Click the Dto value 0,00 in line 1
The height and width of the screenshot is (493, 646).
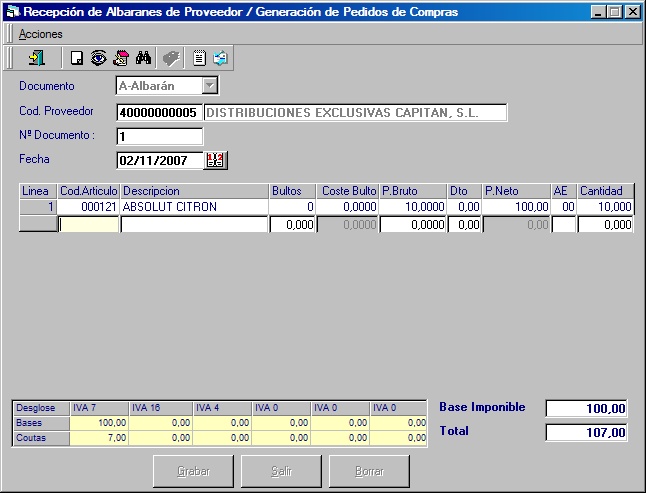click(464, 207)
